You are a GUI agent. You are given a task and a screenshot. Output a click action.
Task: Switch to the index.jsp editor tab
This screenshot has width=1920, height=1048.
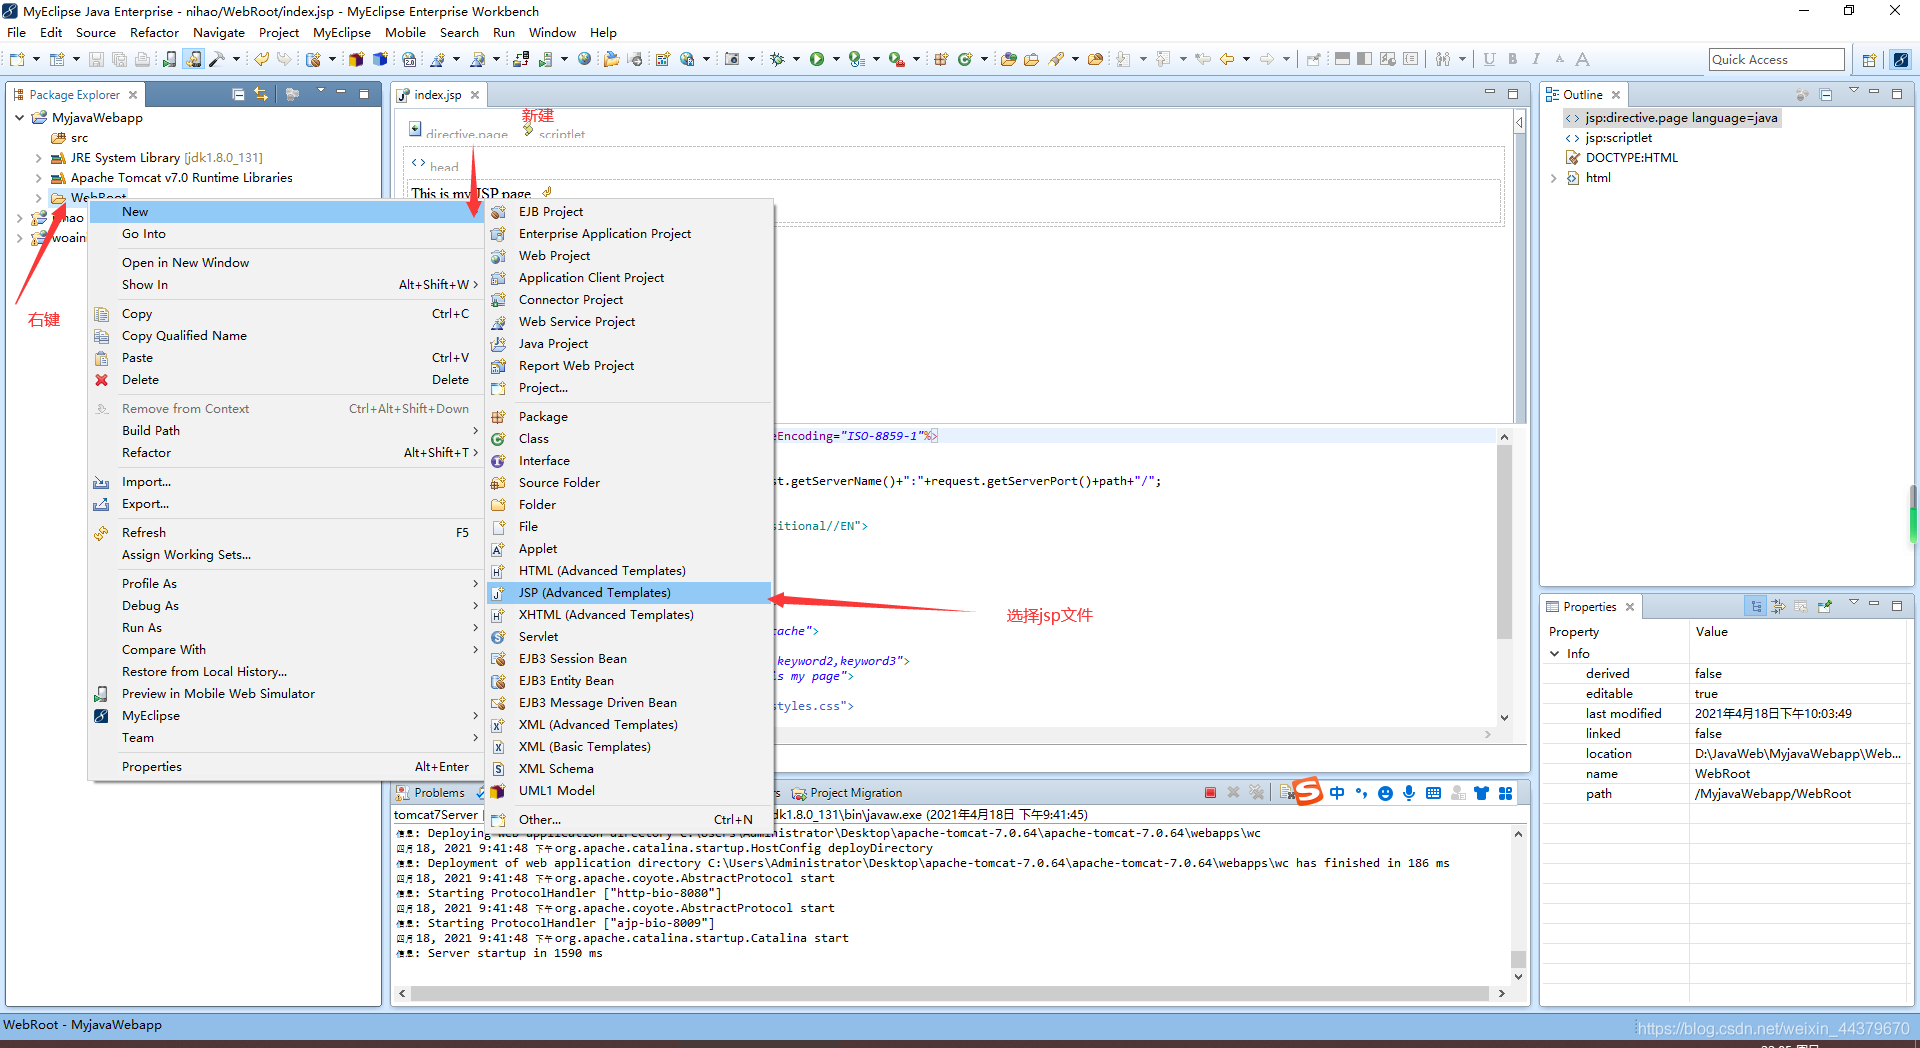(x=438, y=95)
